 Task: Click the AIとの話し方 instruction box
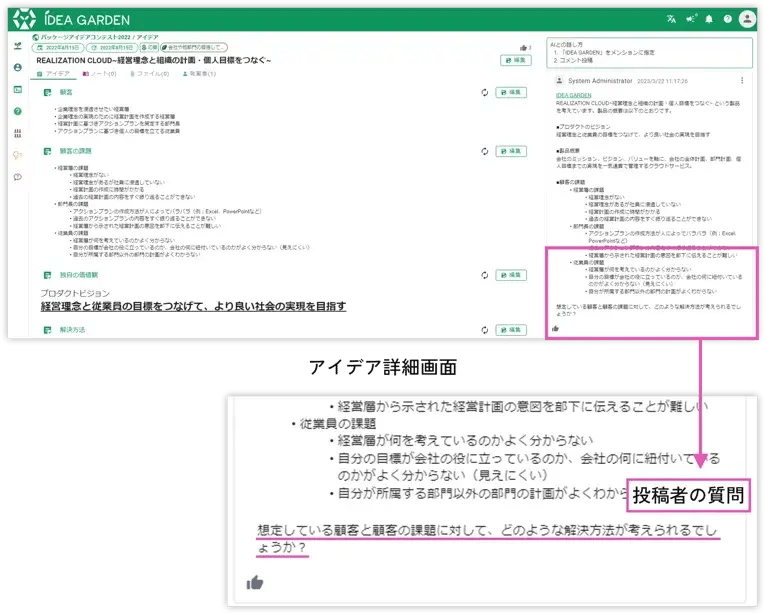tap(649, 53)
